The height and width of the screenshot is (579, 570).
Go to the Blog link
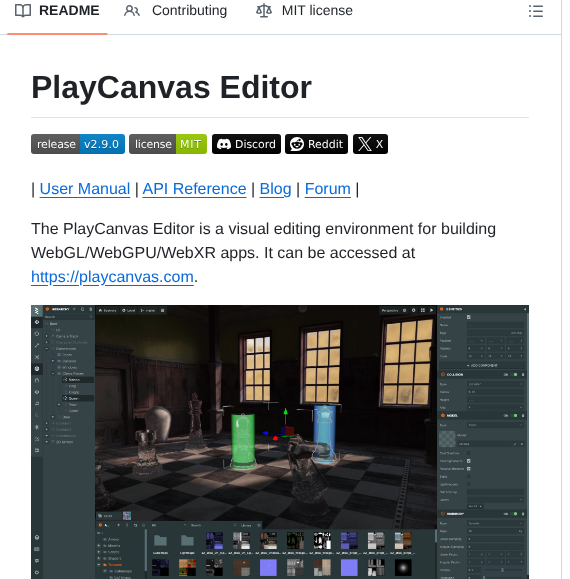pos(275,189)
